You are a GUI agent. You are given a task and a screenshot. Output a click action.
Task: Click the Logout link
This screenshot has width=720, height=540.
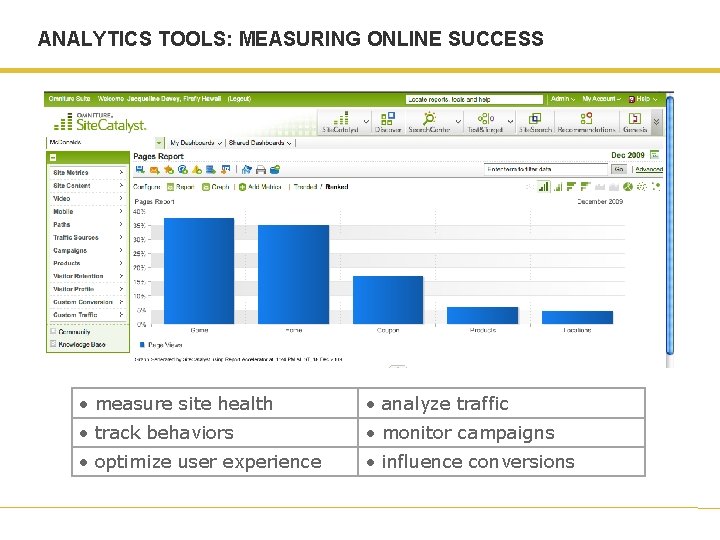tap(239, 99)
